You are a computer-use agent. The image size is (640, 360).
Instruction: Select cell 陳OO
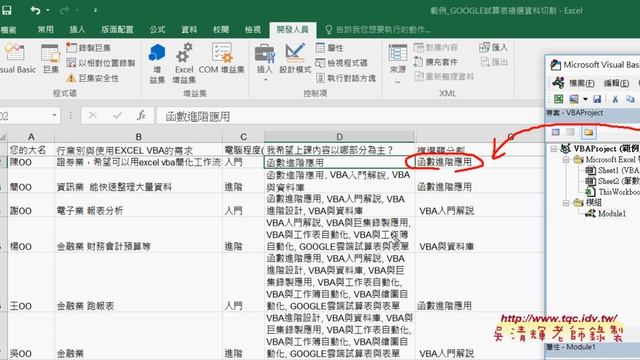(x=31, y=162)
